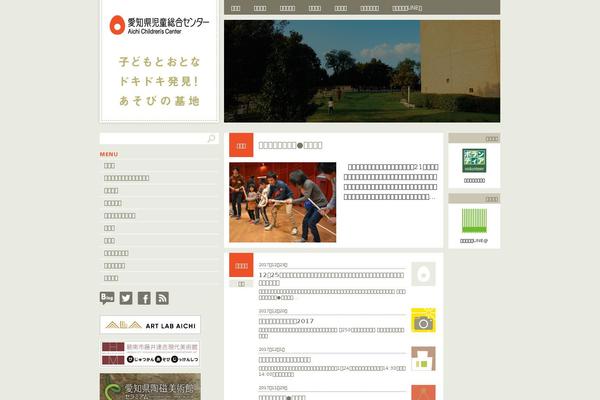Click the small grey button under news tag

(241, 284)
